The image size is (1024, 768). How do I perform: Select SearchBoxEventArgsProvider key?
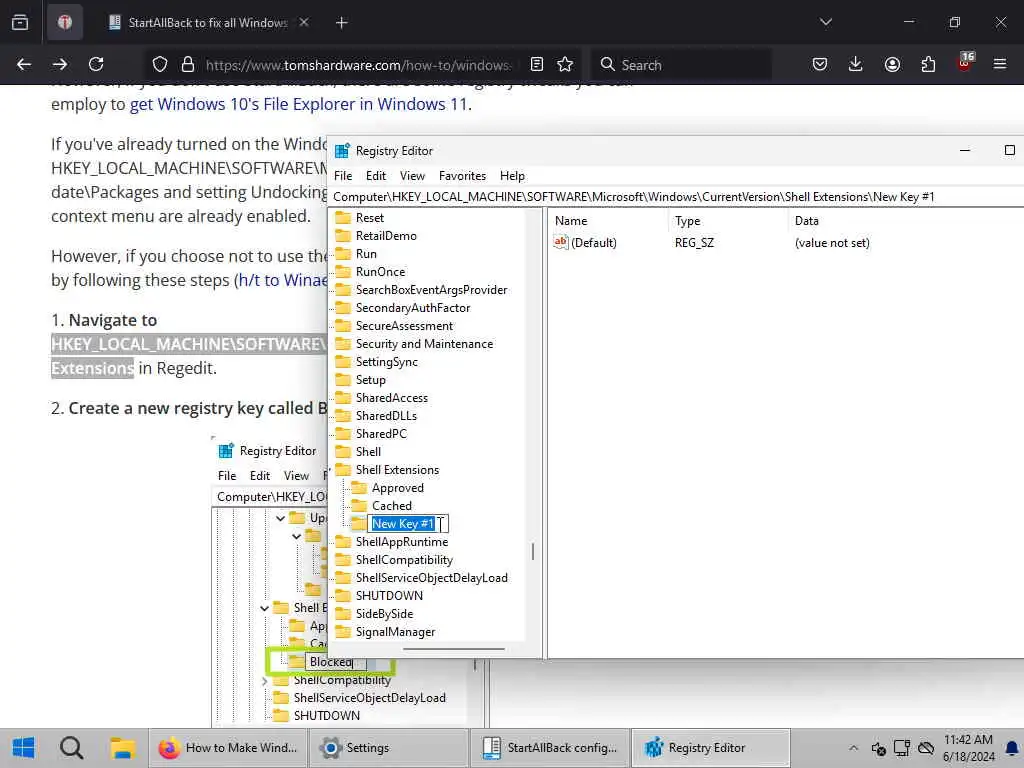click(x=431, y=290)
